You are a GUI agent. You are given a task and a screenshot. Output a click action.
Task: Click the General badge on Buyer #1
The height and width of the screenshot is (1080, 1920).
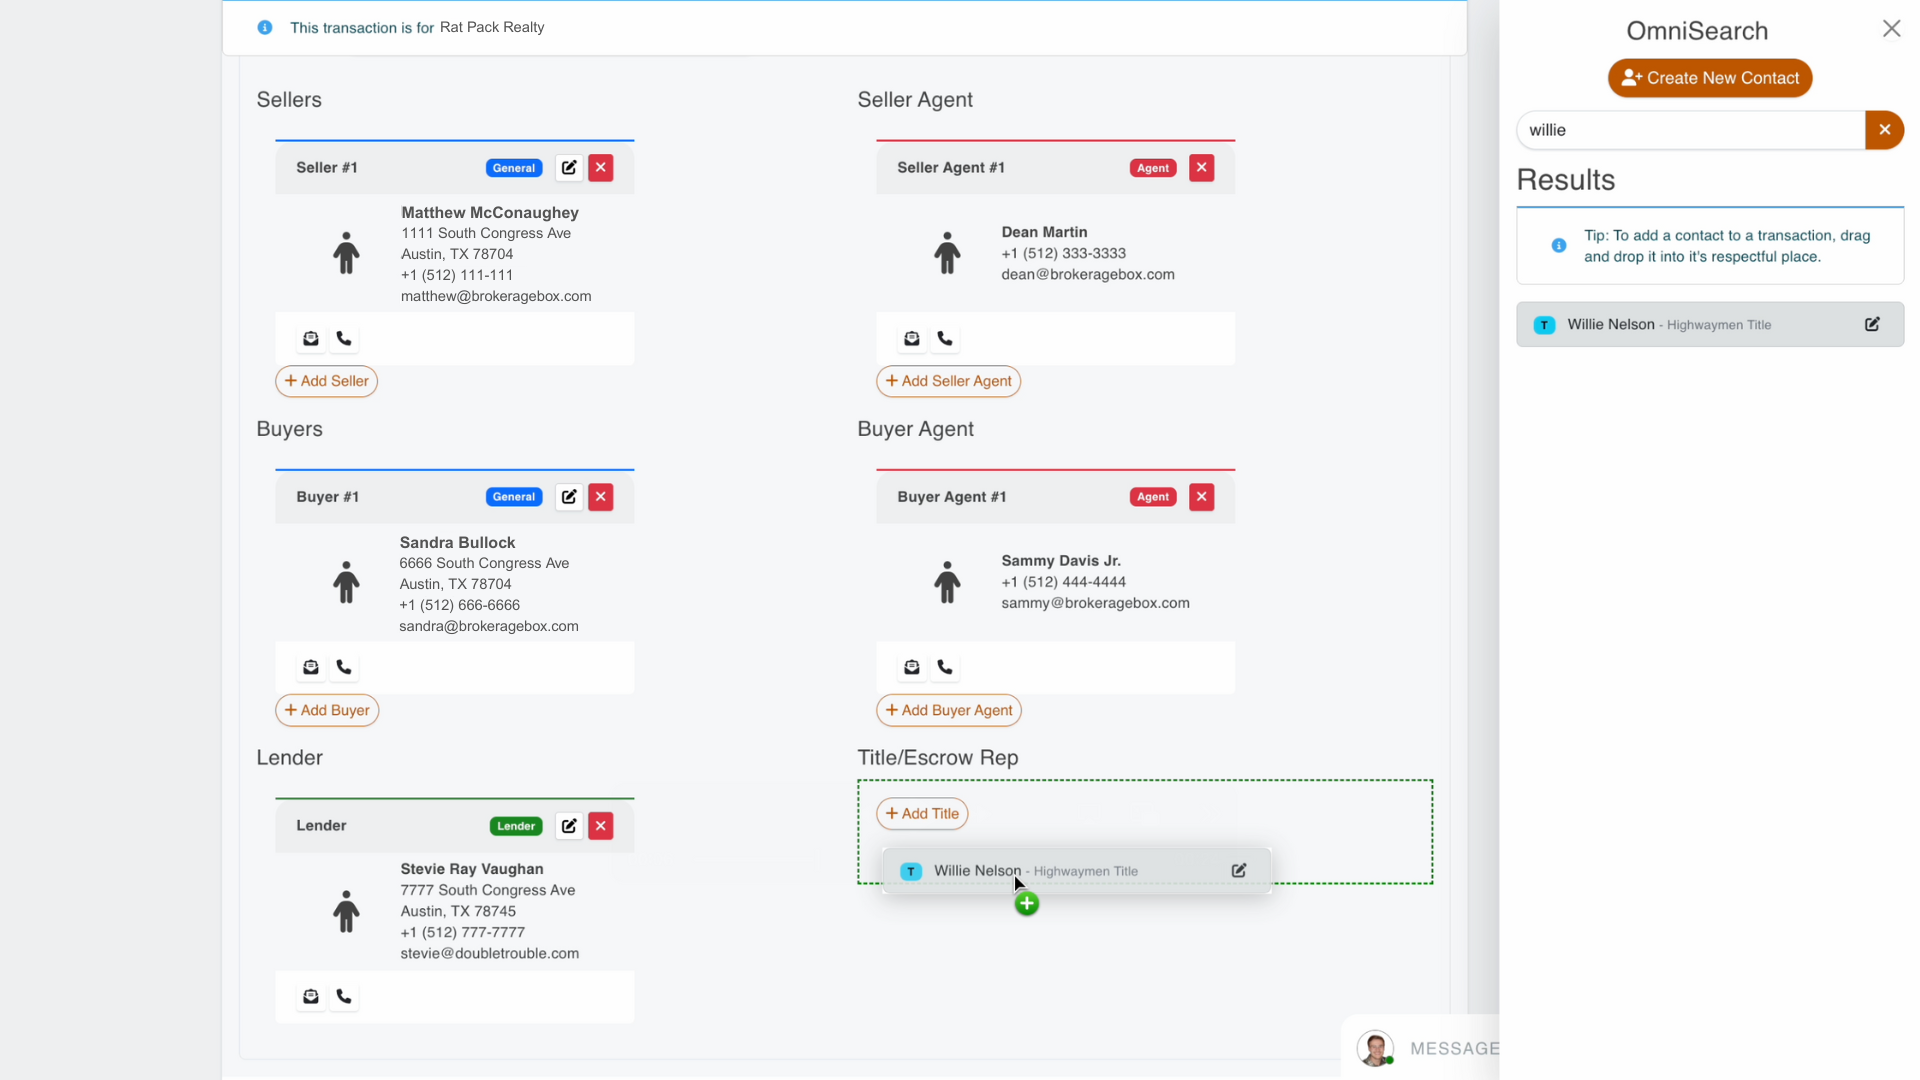[x=513, y=496]
